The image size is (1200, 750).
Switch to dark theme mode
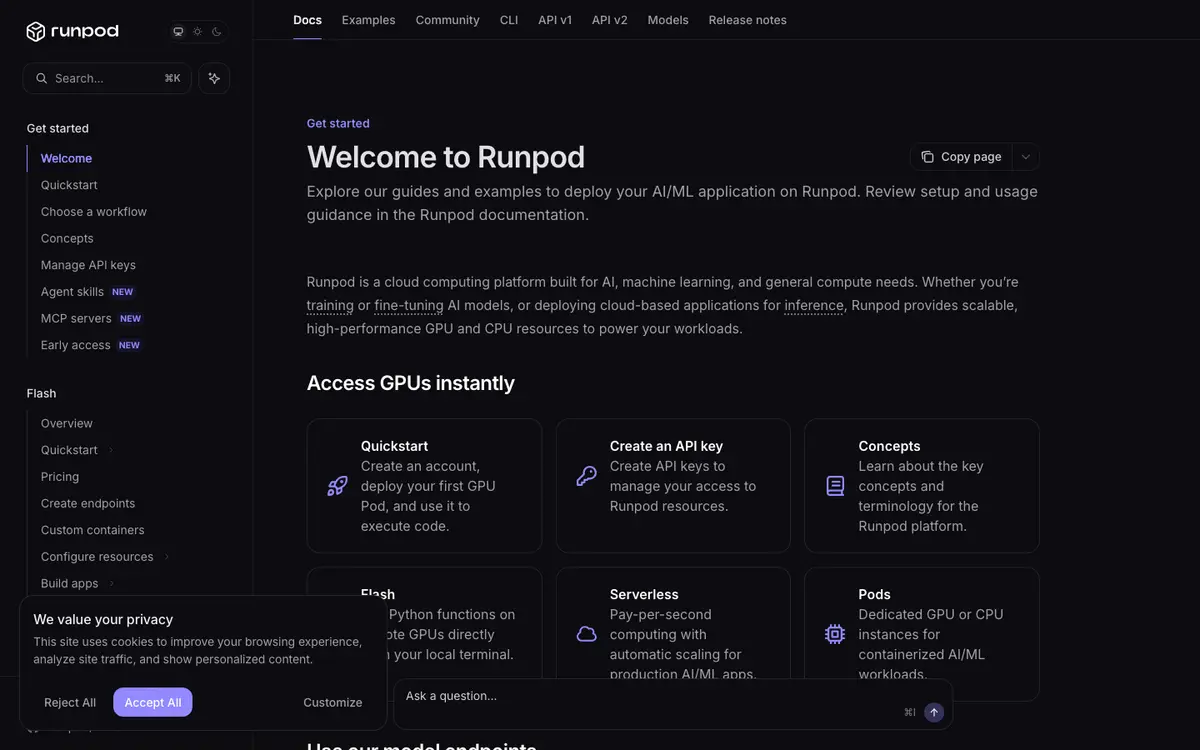tap(216, 32)
